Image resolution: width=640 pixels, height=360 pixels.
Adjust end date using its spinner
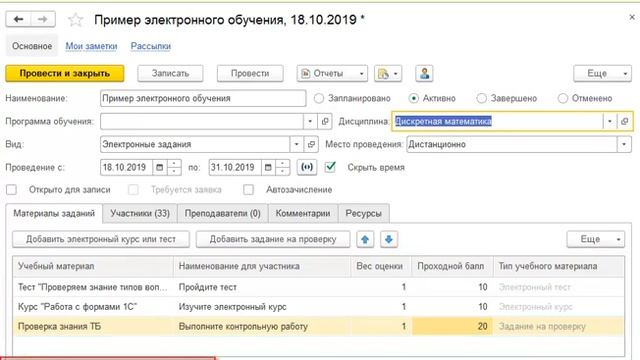(282, 167)
